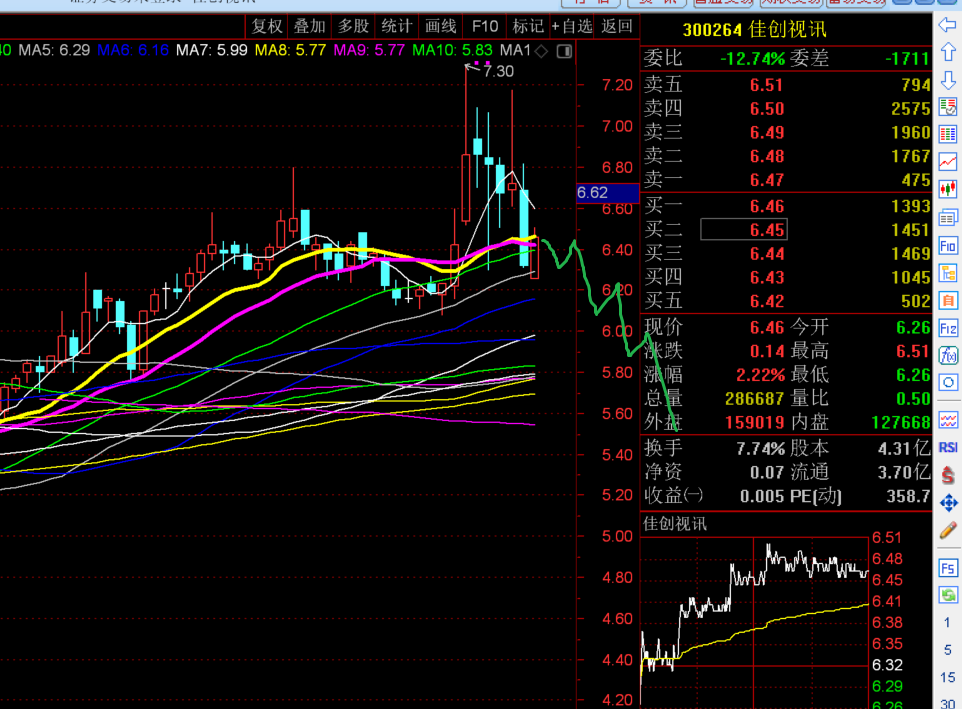Click the back arrow icon in sidebar
This screenshot has height=709, width=962.
(948, 25)
